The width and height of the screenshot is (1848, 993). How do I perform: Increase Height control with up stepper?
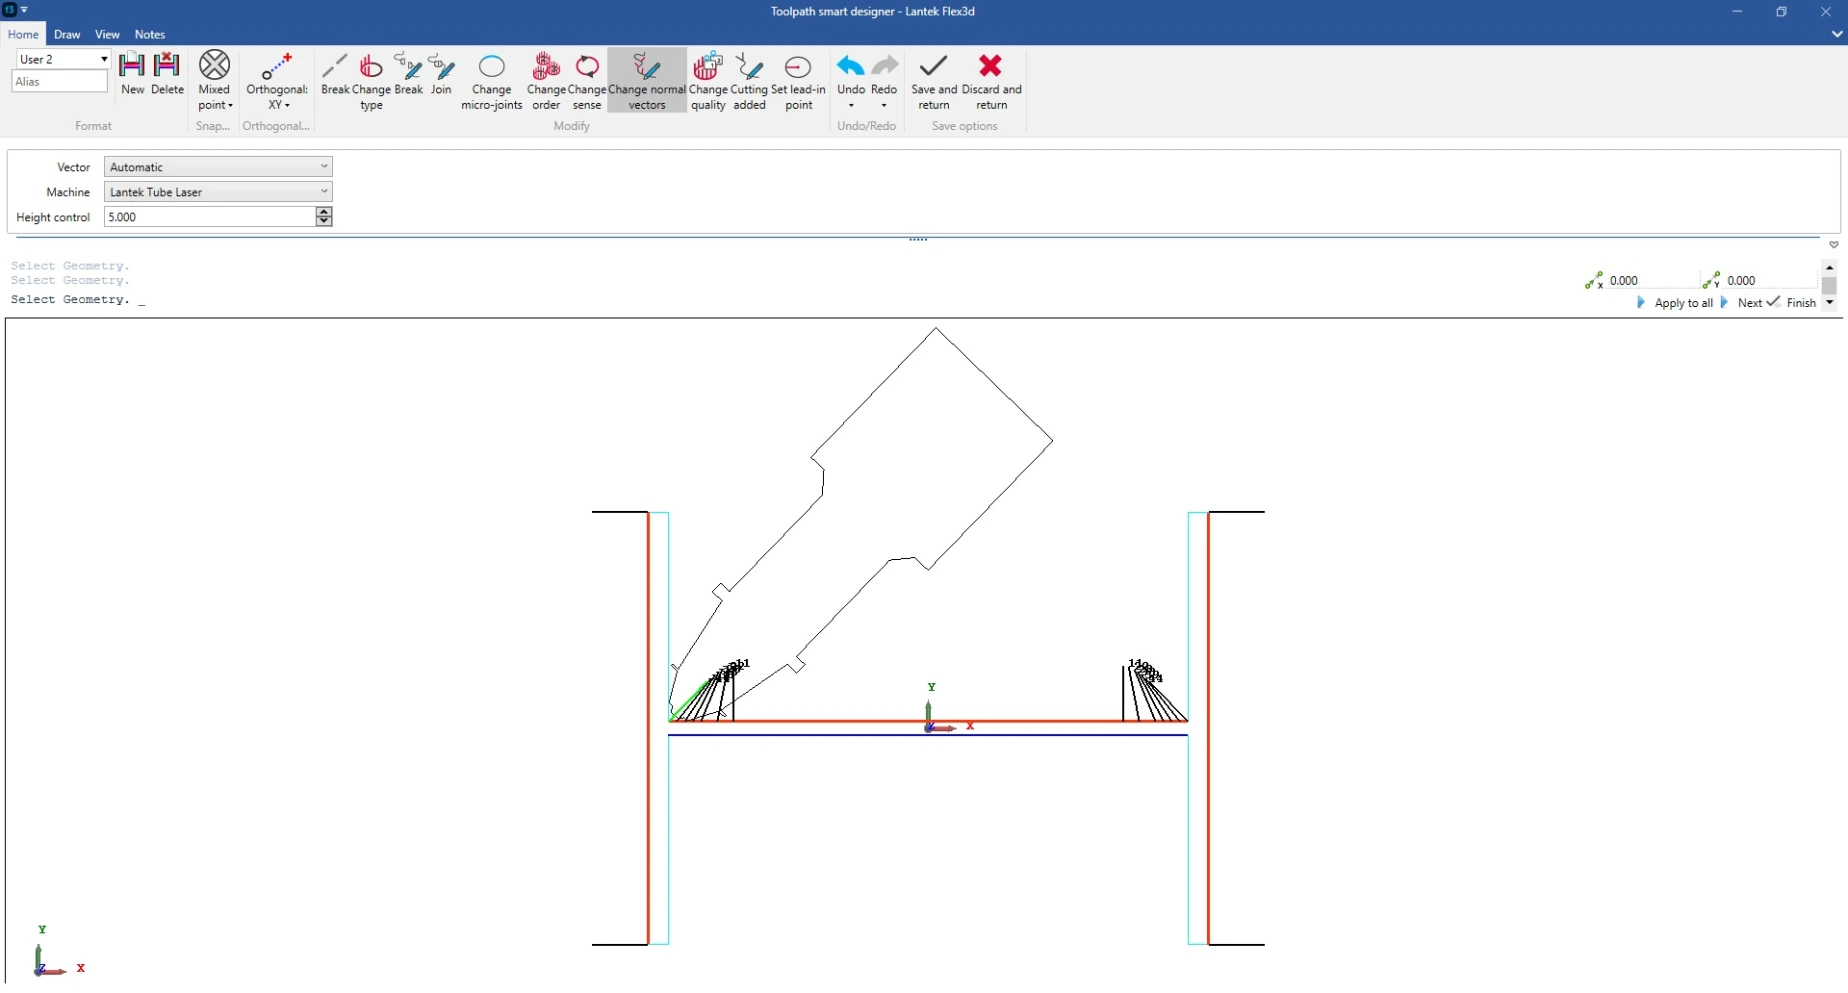click(324, 212)
